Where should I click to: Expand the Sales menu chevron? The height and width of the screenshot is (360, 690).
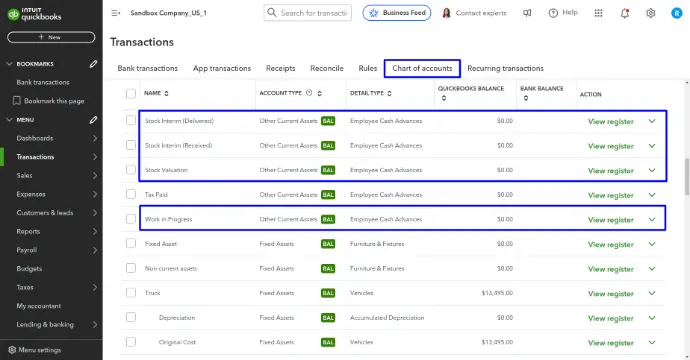95,176
